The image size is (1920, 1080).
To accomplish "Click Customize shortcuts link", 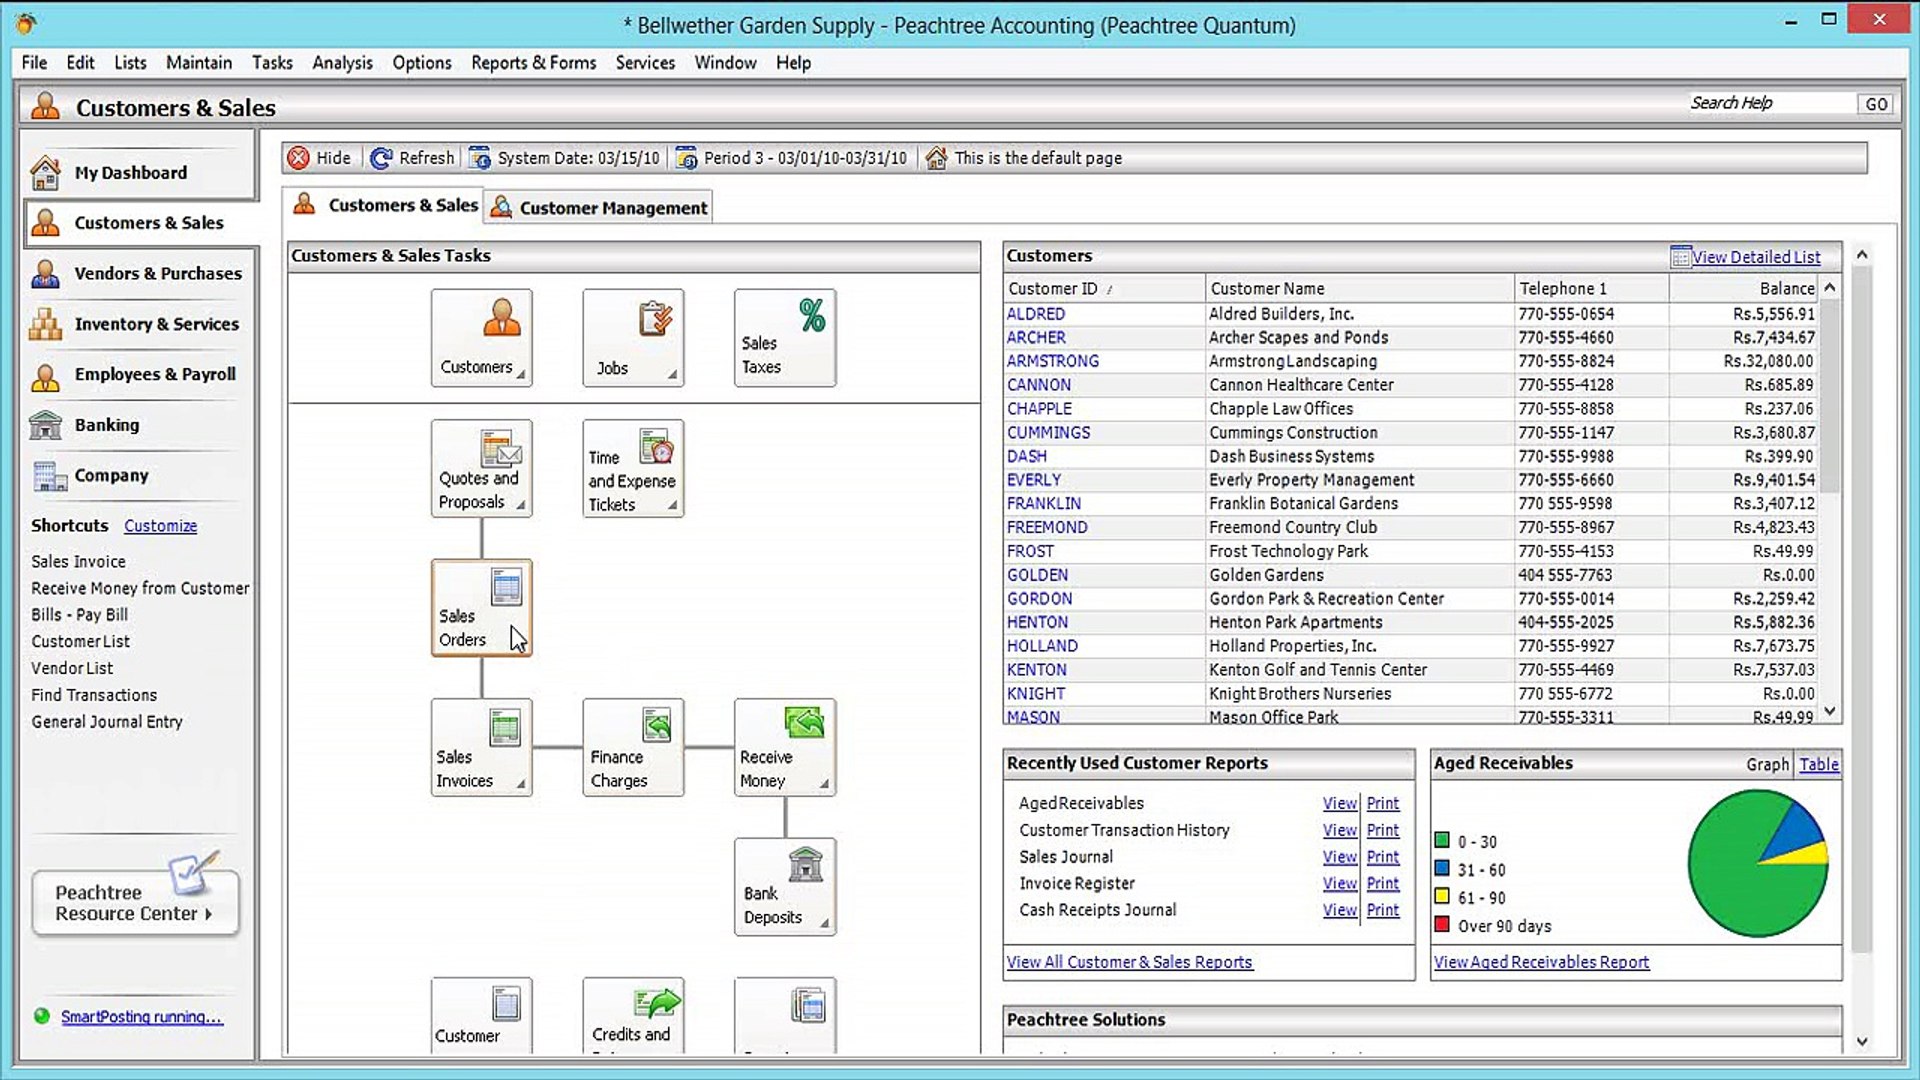I will point(160,526).
